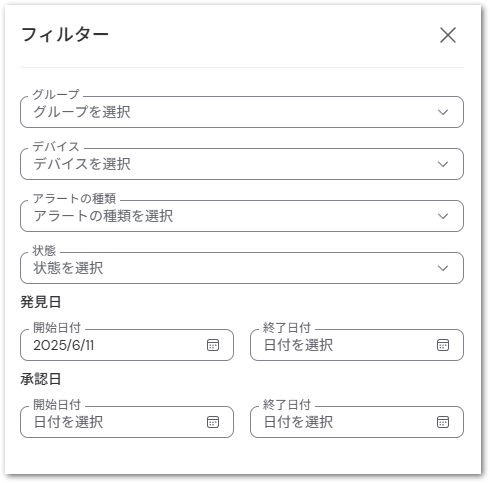Click the 2025/6/11 start date value
Screen dimensions: 490x483
64,345
